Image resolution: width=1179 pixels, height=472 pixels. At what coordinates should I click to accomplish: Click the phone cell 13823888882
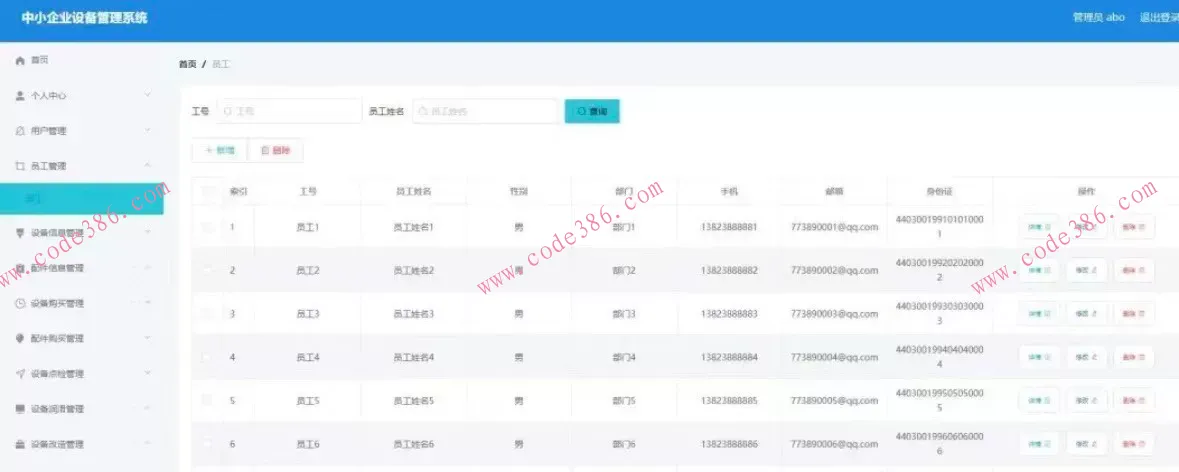click(729, 270)
